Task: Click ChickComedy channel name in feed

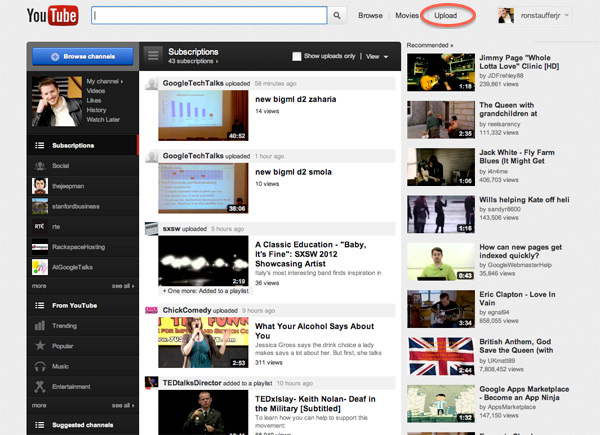Action: coord(187,310)
